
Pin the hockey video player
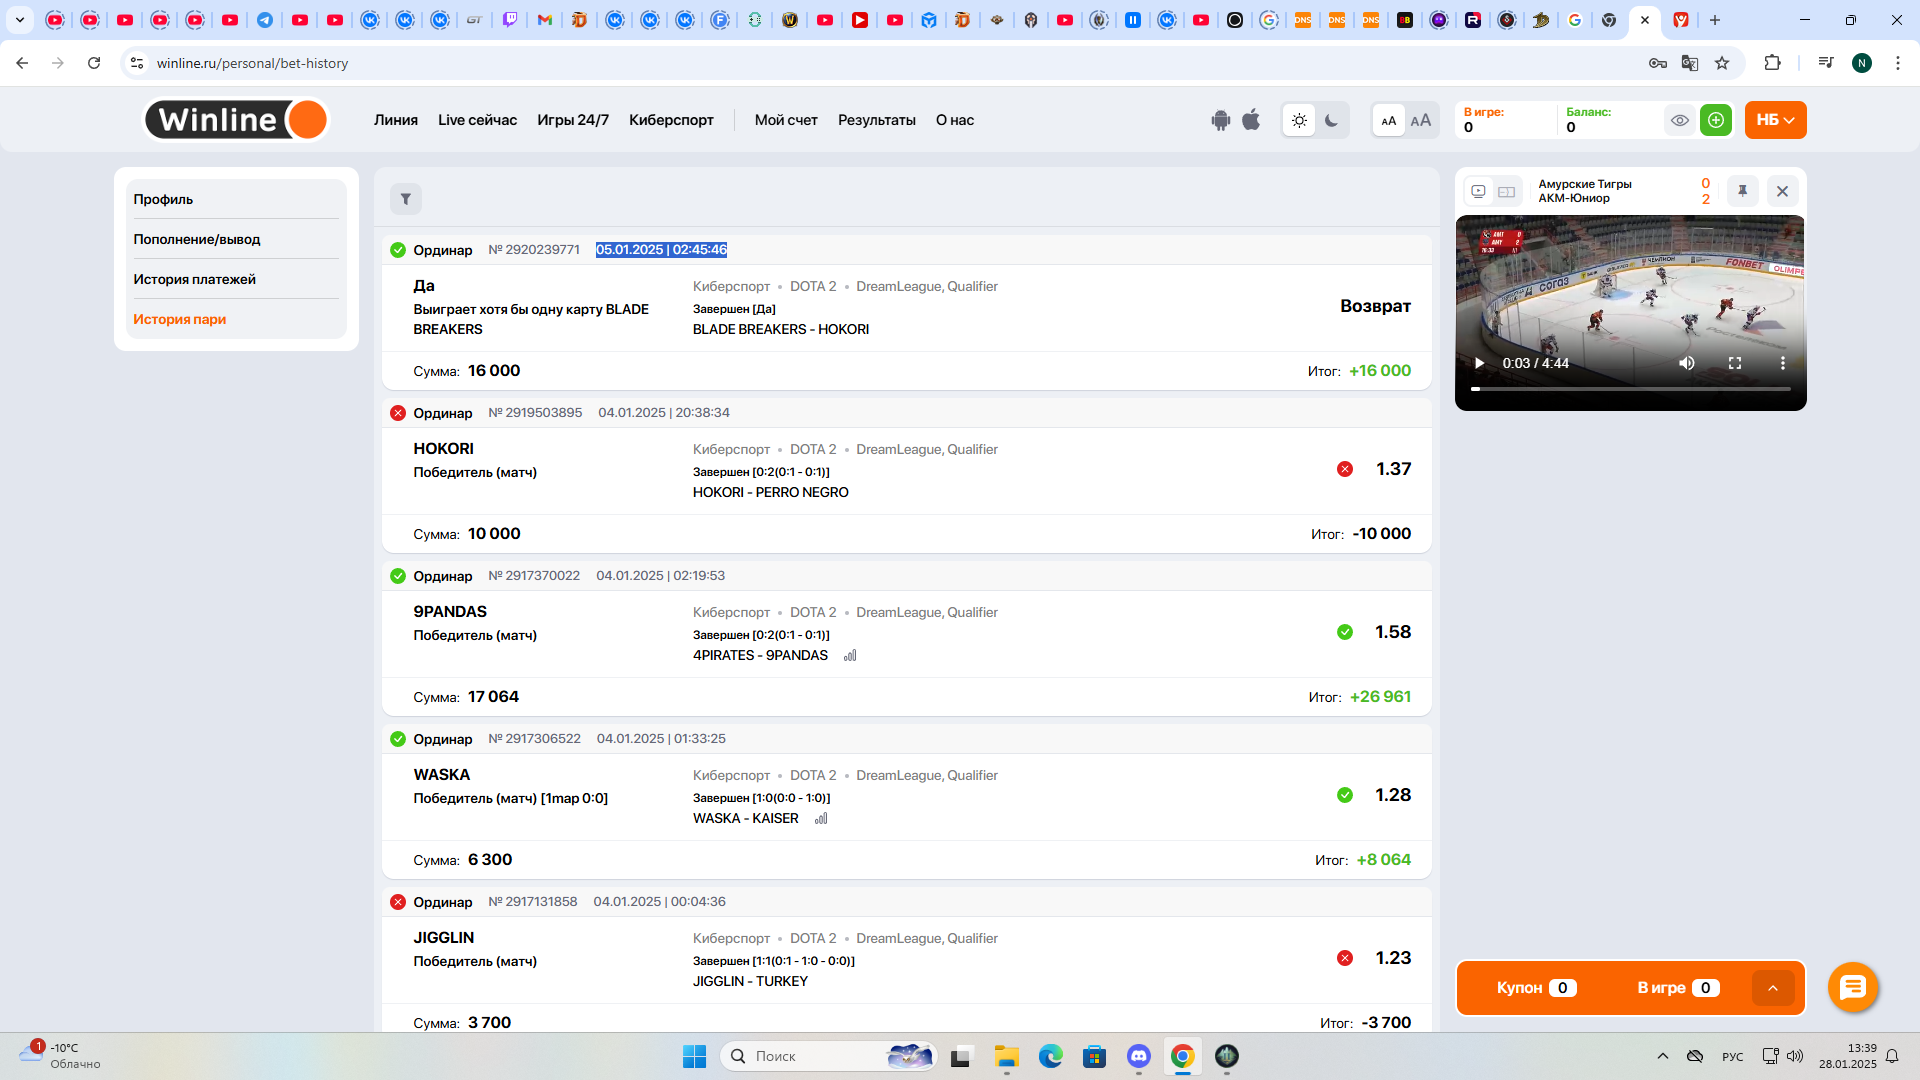(x=1742, y=191)
